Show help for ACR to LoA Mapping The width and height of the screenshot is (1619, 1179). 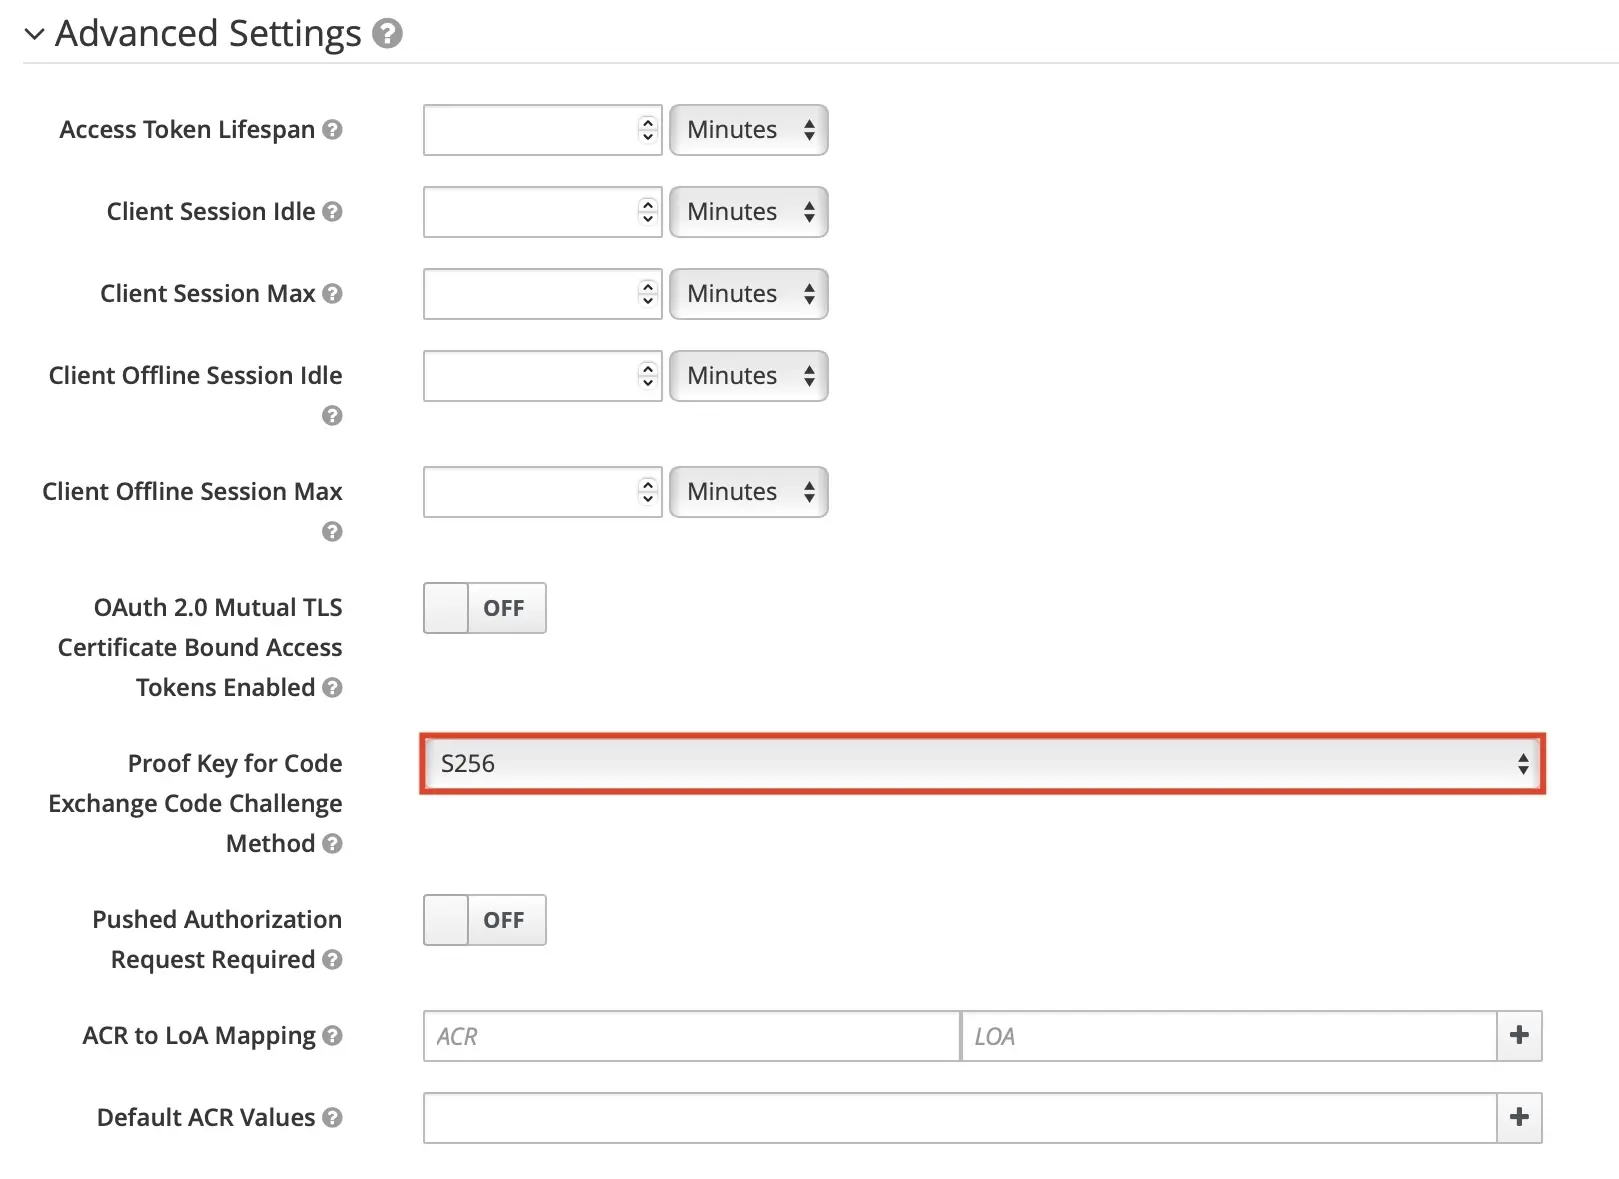333,1036
